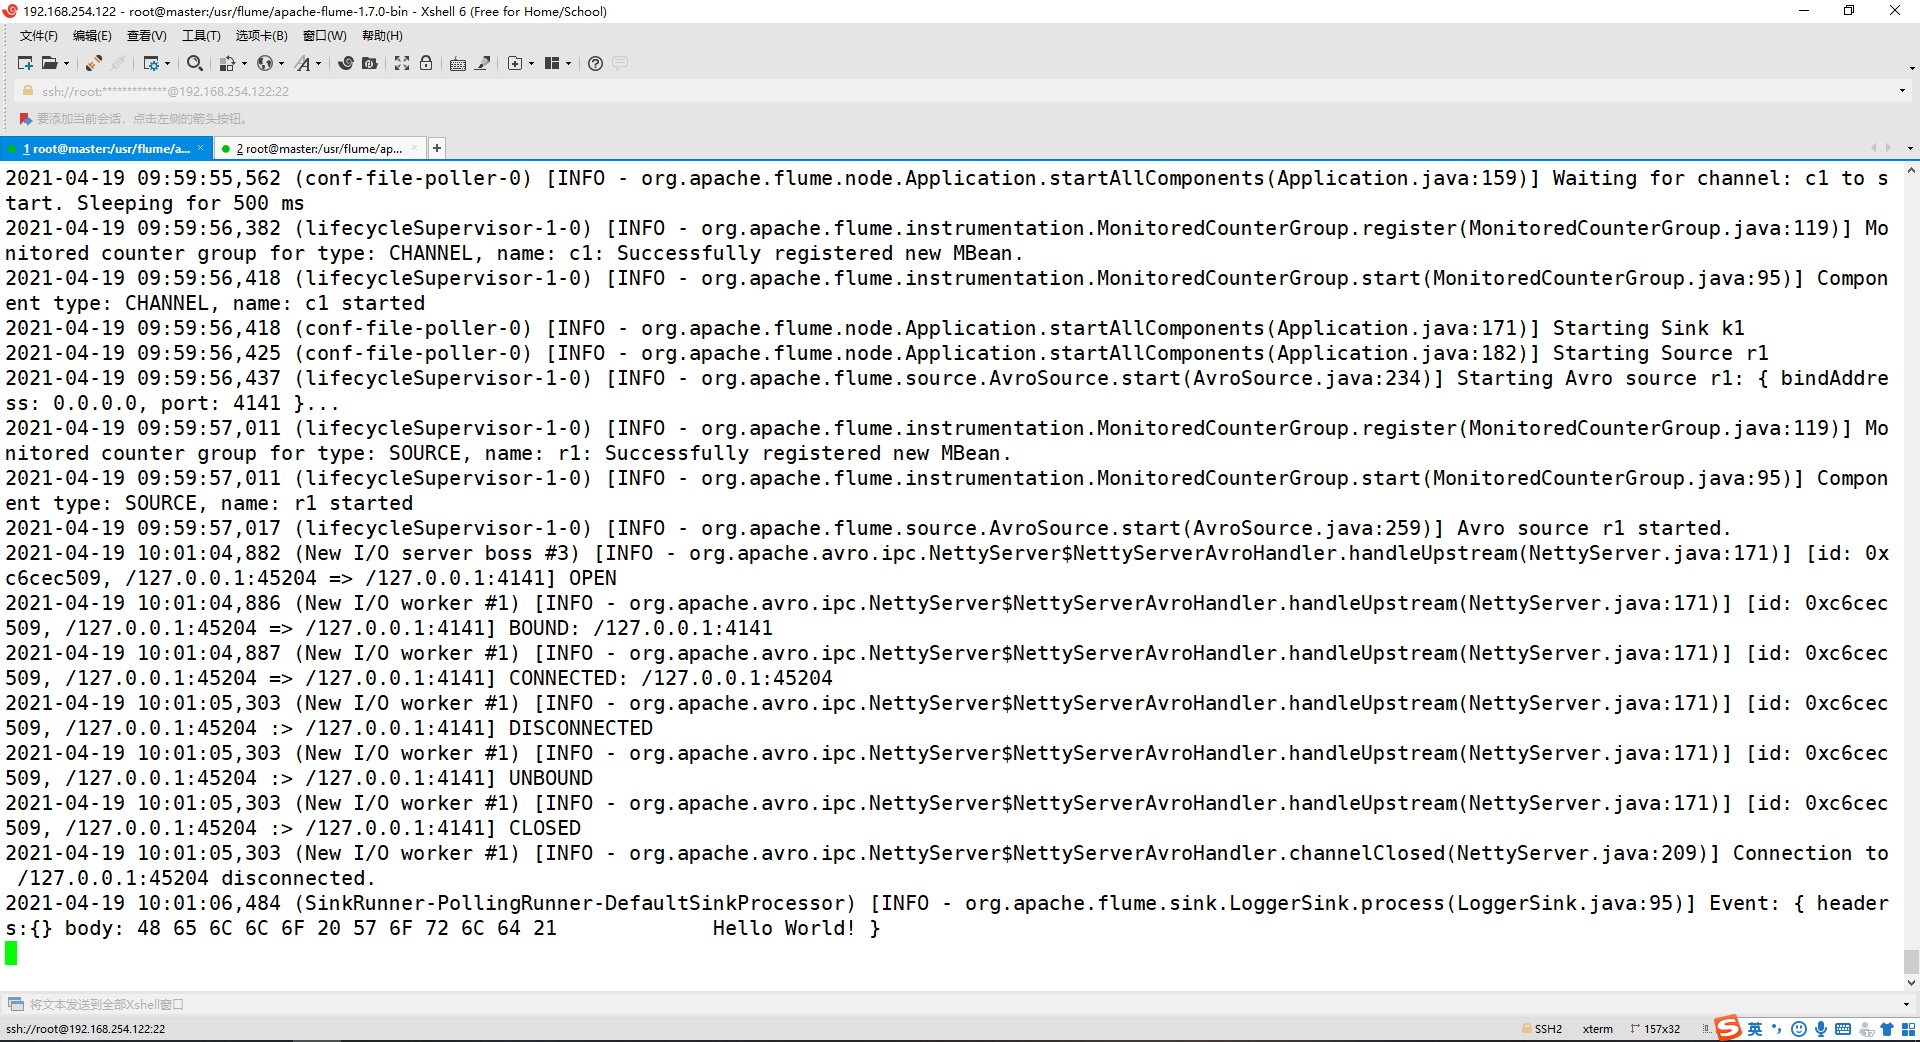This screenshot has height=1042, width=1920.
Task: Click the ssh address bar field
Action: 960,91
